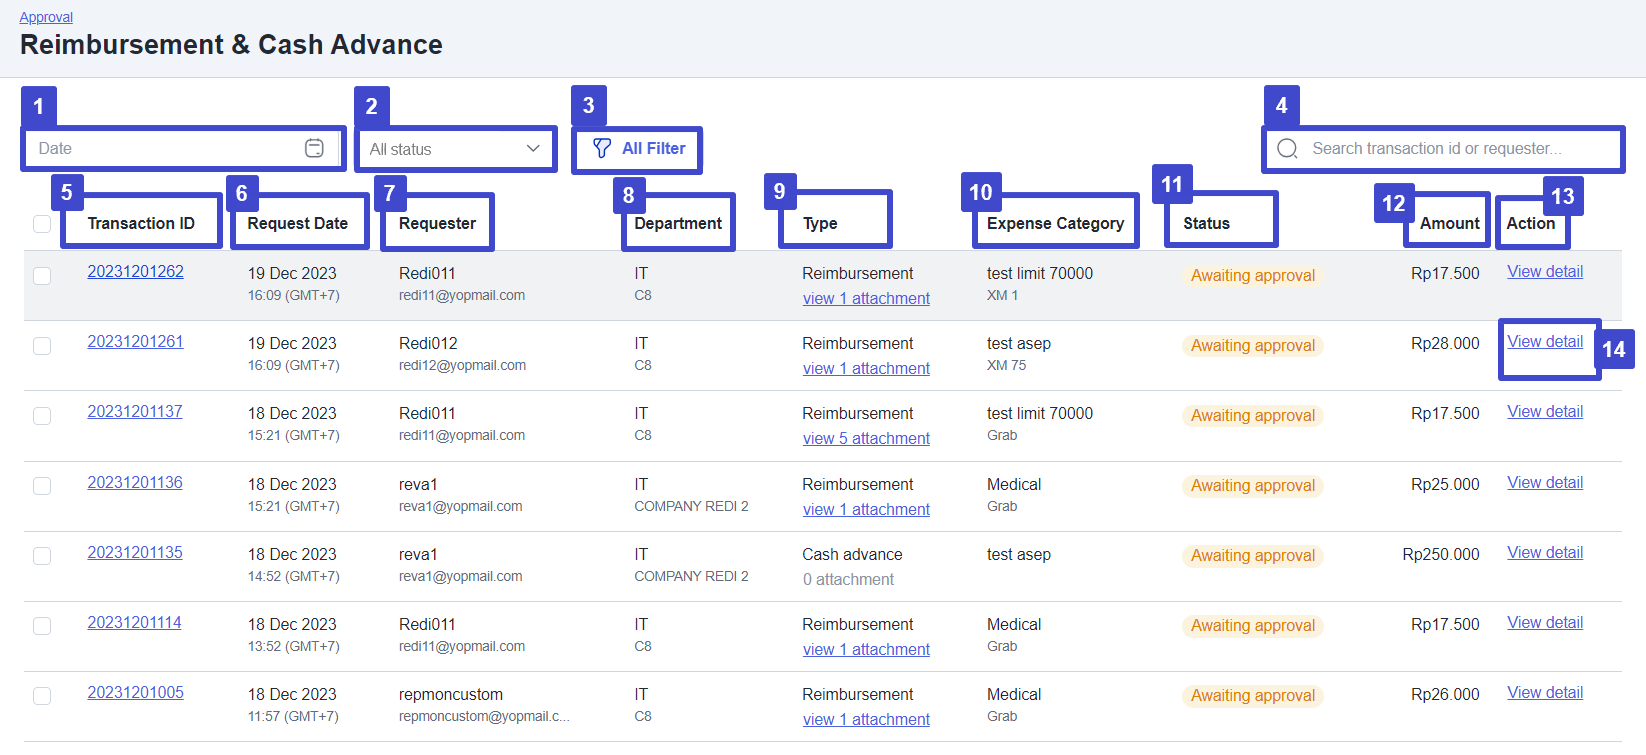
Task: View detail for the Rp250.000 cash advance
Action: pyautogui.click(x=1544, y=553)
